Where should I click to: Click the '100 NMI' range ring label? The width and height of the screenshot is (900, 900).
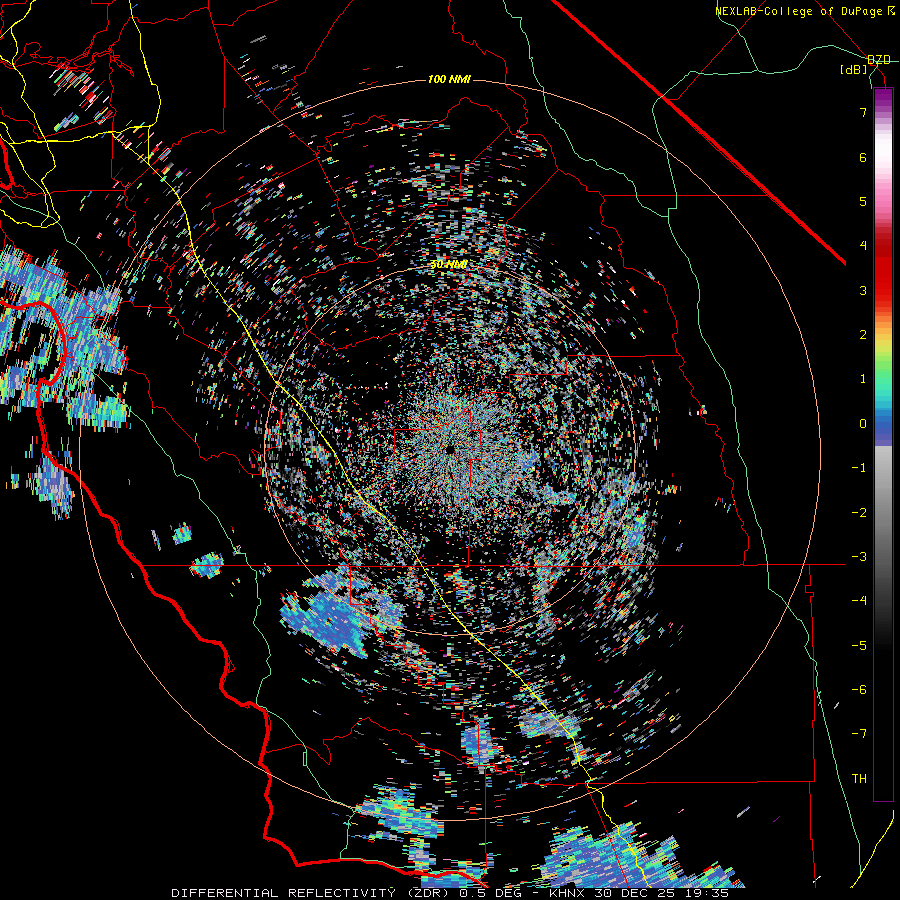click(449, 79)
